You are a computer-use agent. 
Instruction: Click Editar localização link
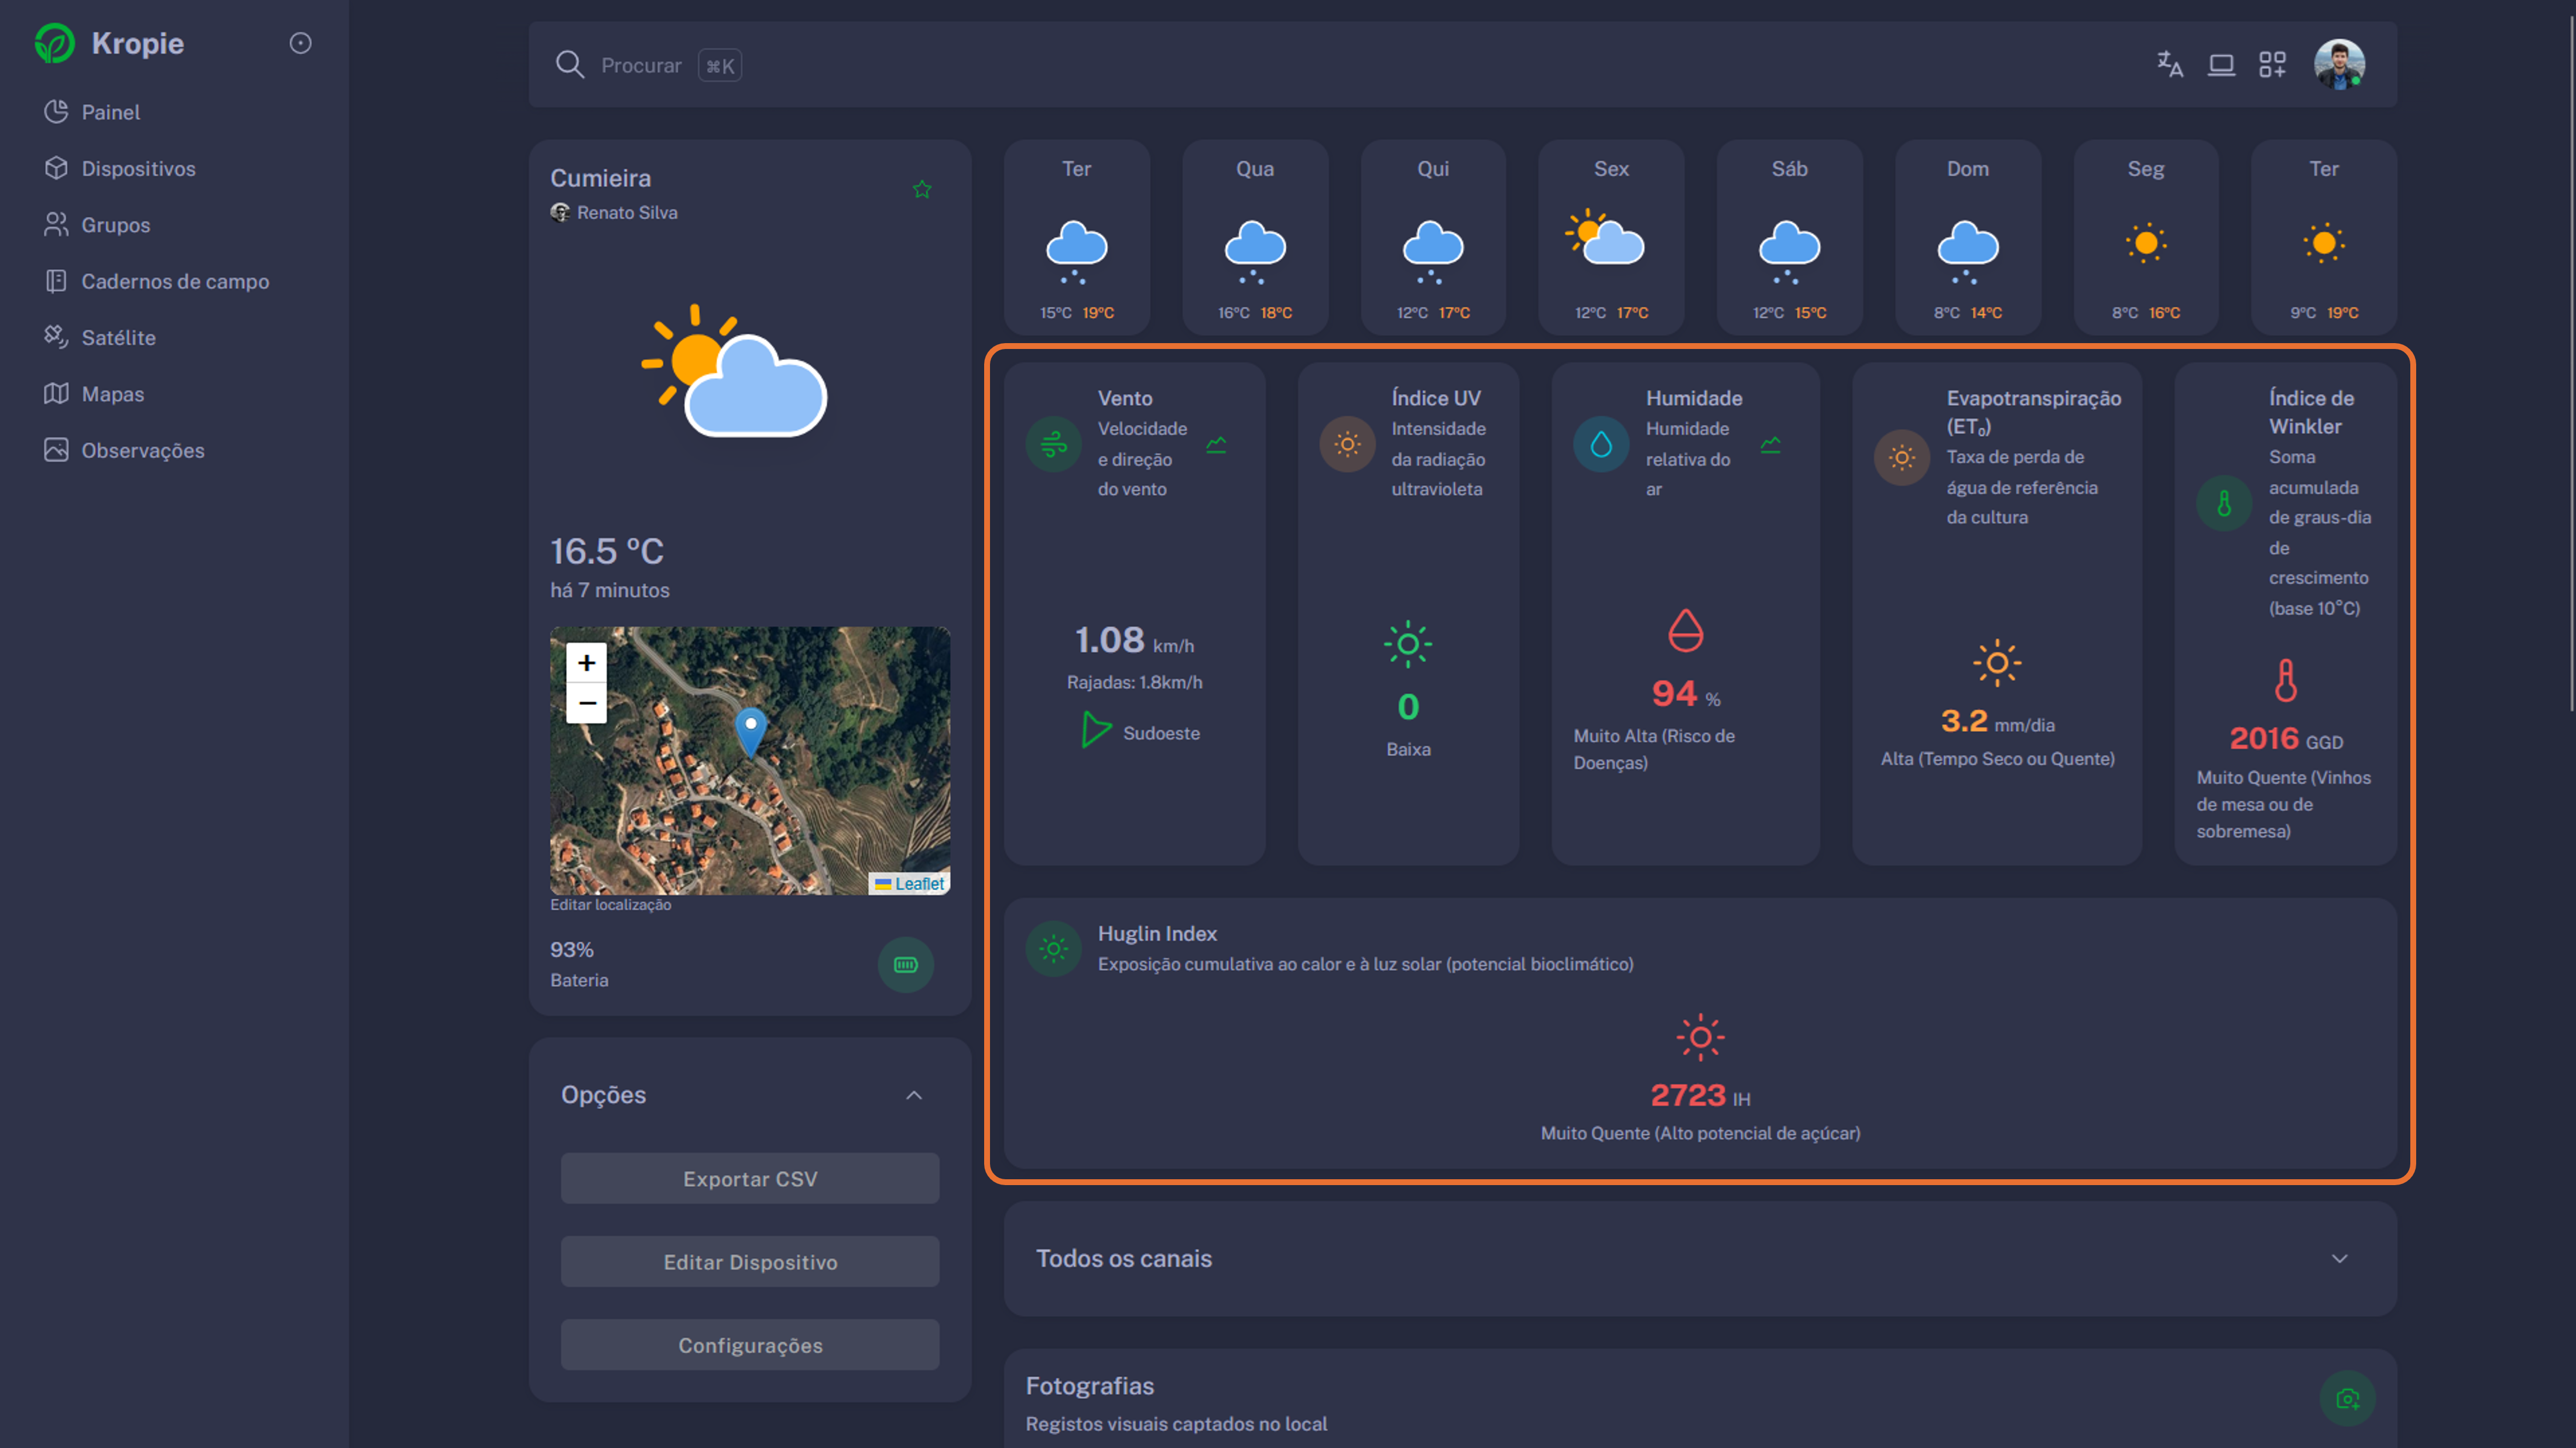(x=610, y=904)
